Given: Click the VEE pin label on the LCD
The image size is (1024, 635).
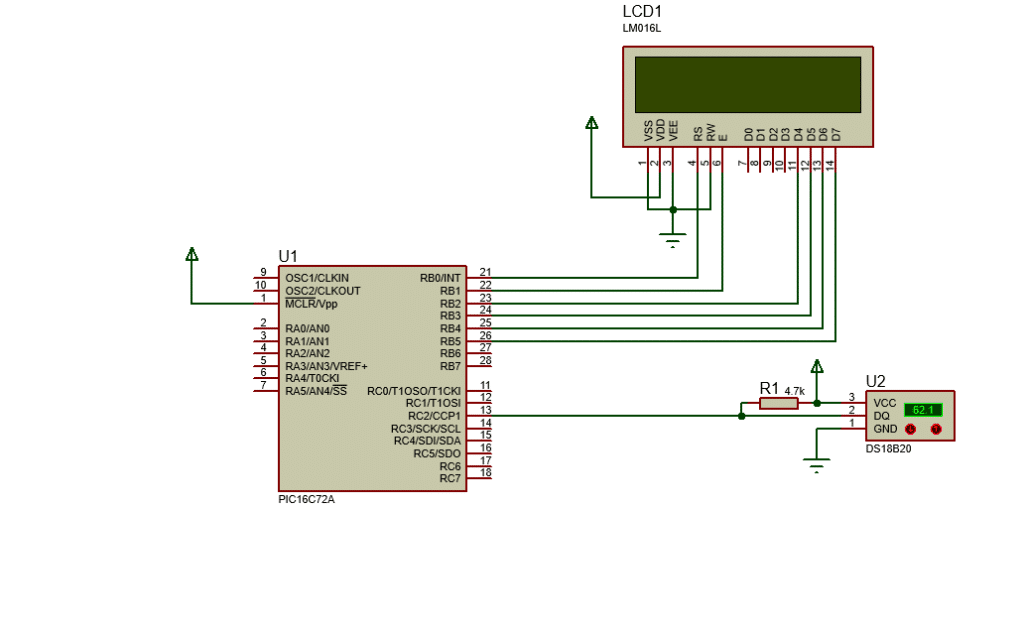Looking at the screenshot, I should click(673, 131).
